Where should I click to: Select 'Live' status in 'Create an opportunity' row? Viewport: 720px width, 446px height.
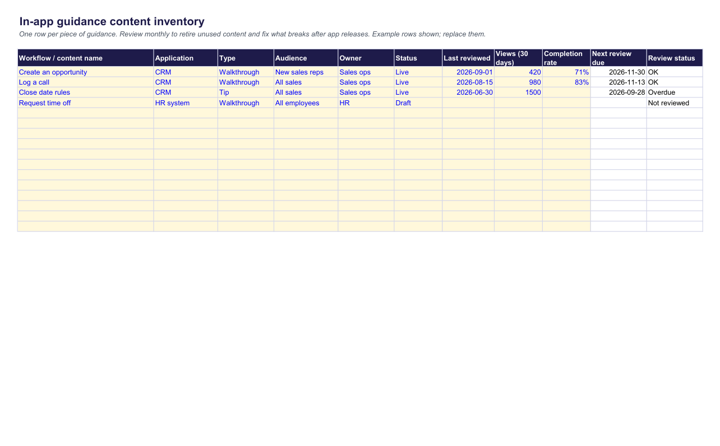pos(418,72)
